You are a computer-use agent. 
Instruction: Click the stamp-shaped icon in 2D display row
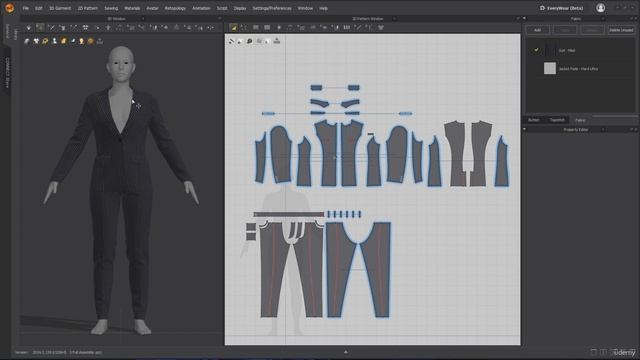(277, 41)
